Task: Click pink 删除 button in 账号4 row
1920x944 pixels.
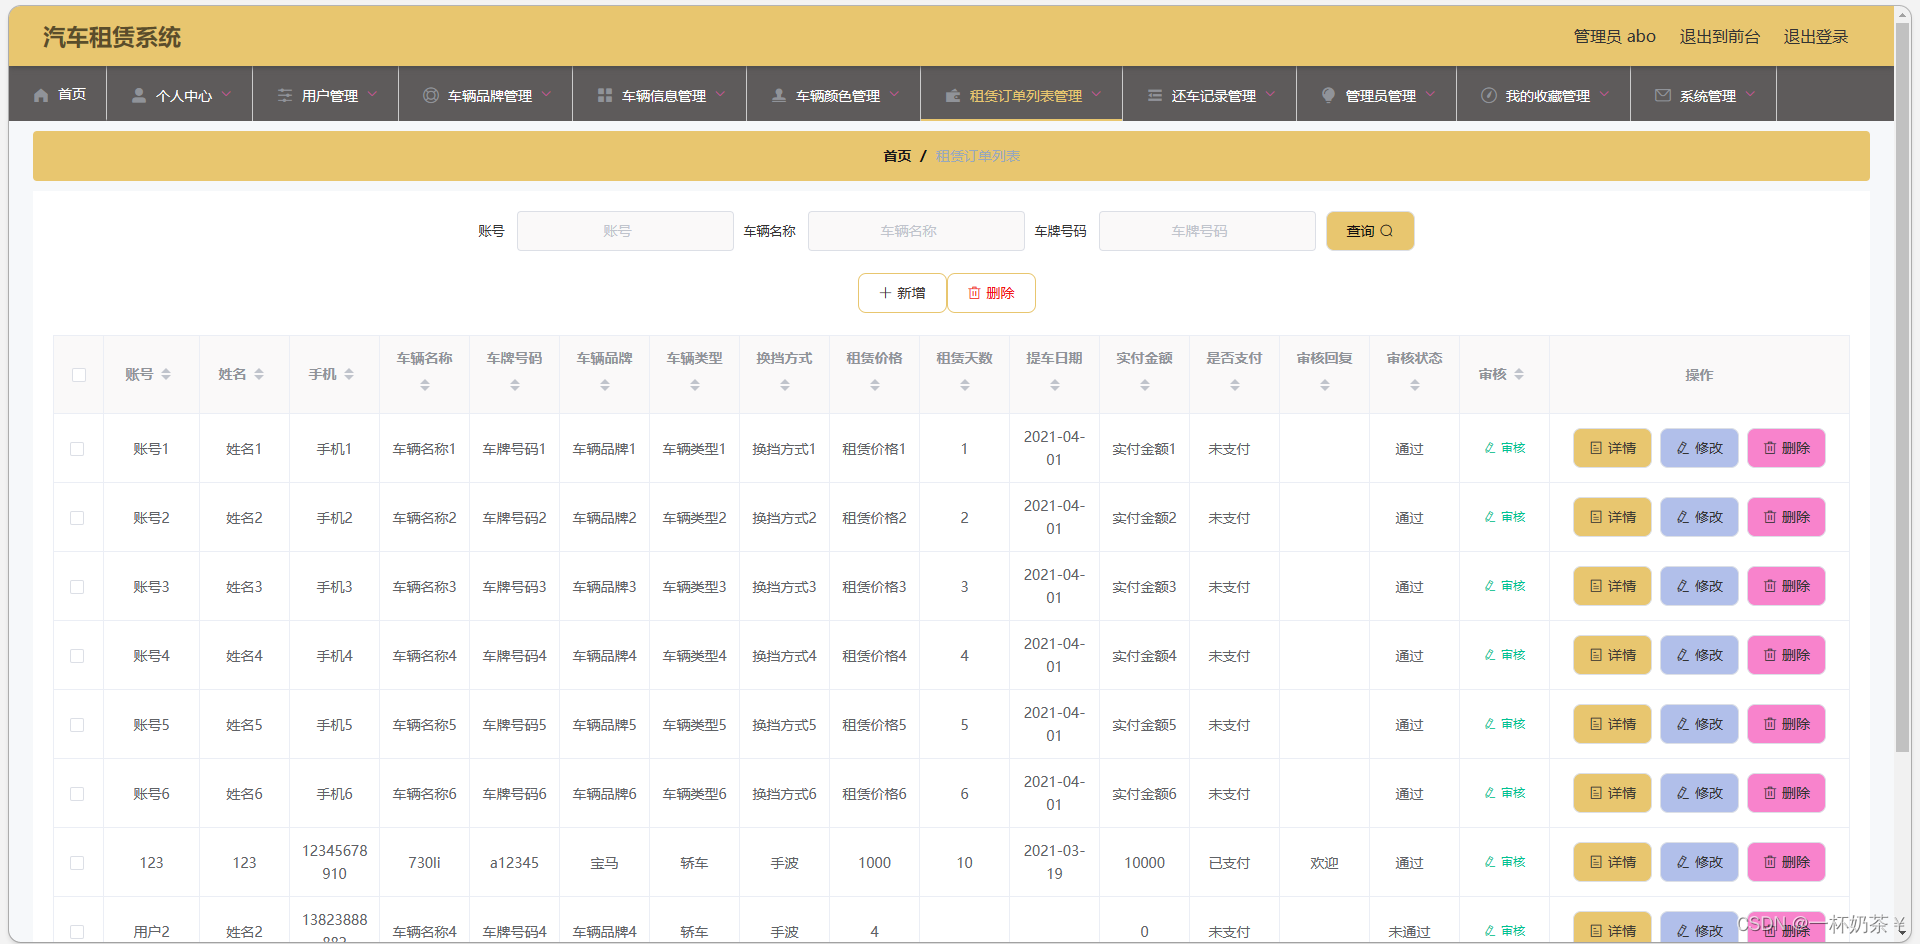Action: tap(1786, 655)
